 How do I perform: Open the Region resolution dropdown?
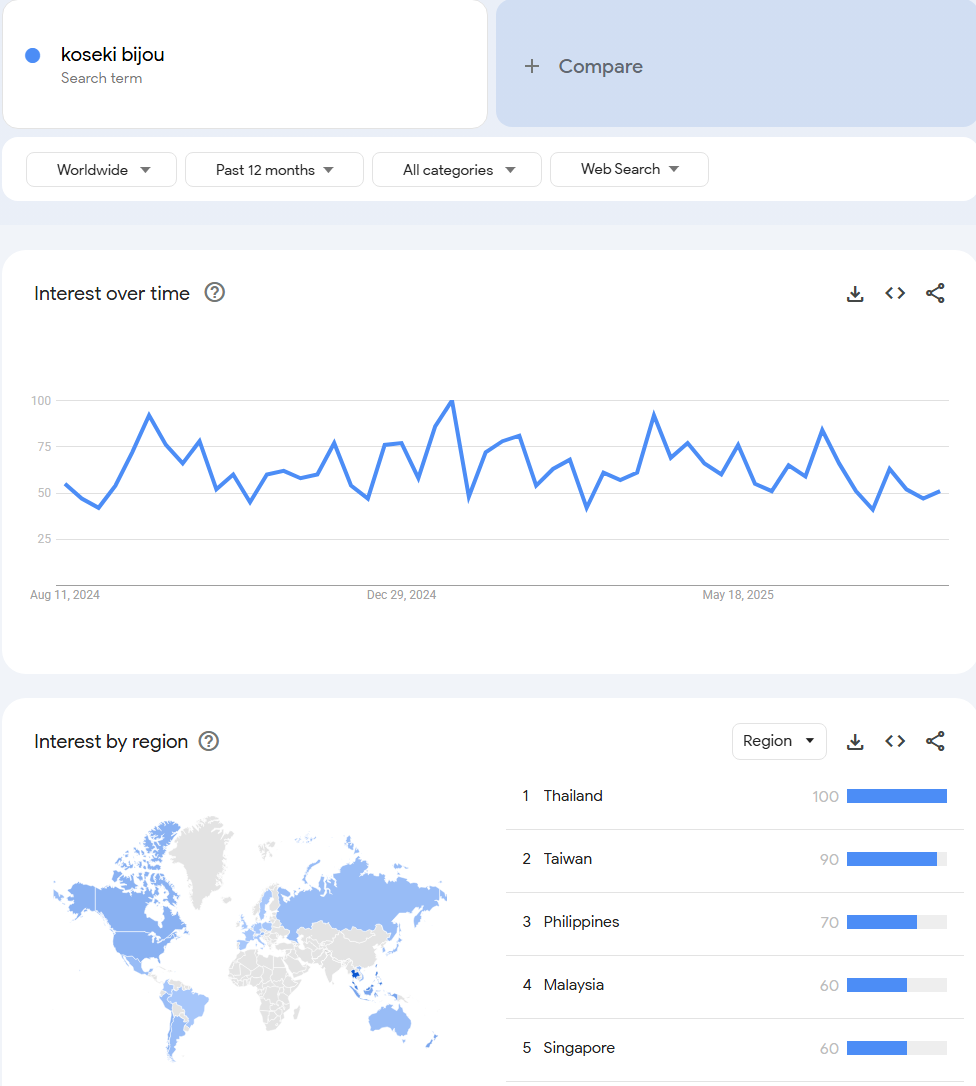(x=779, y=741)
